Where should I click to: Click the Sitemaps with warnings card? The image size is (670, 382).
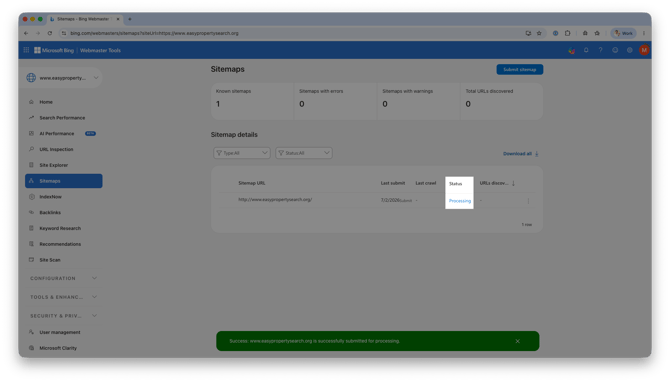(x=418, y=101)
